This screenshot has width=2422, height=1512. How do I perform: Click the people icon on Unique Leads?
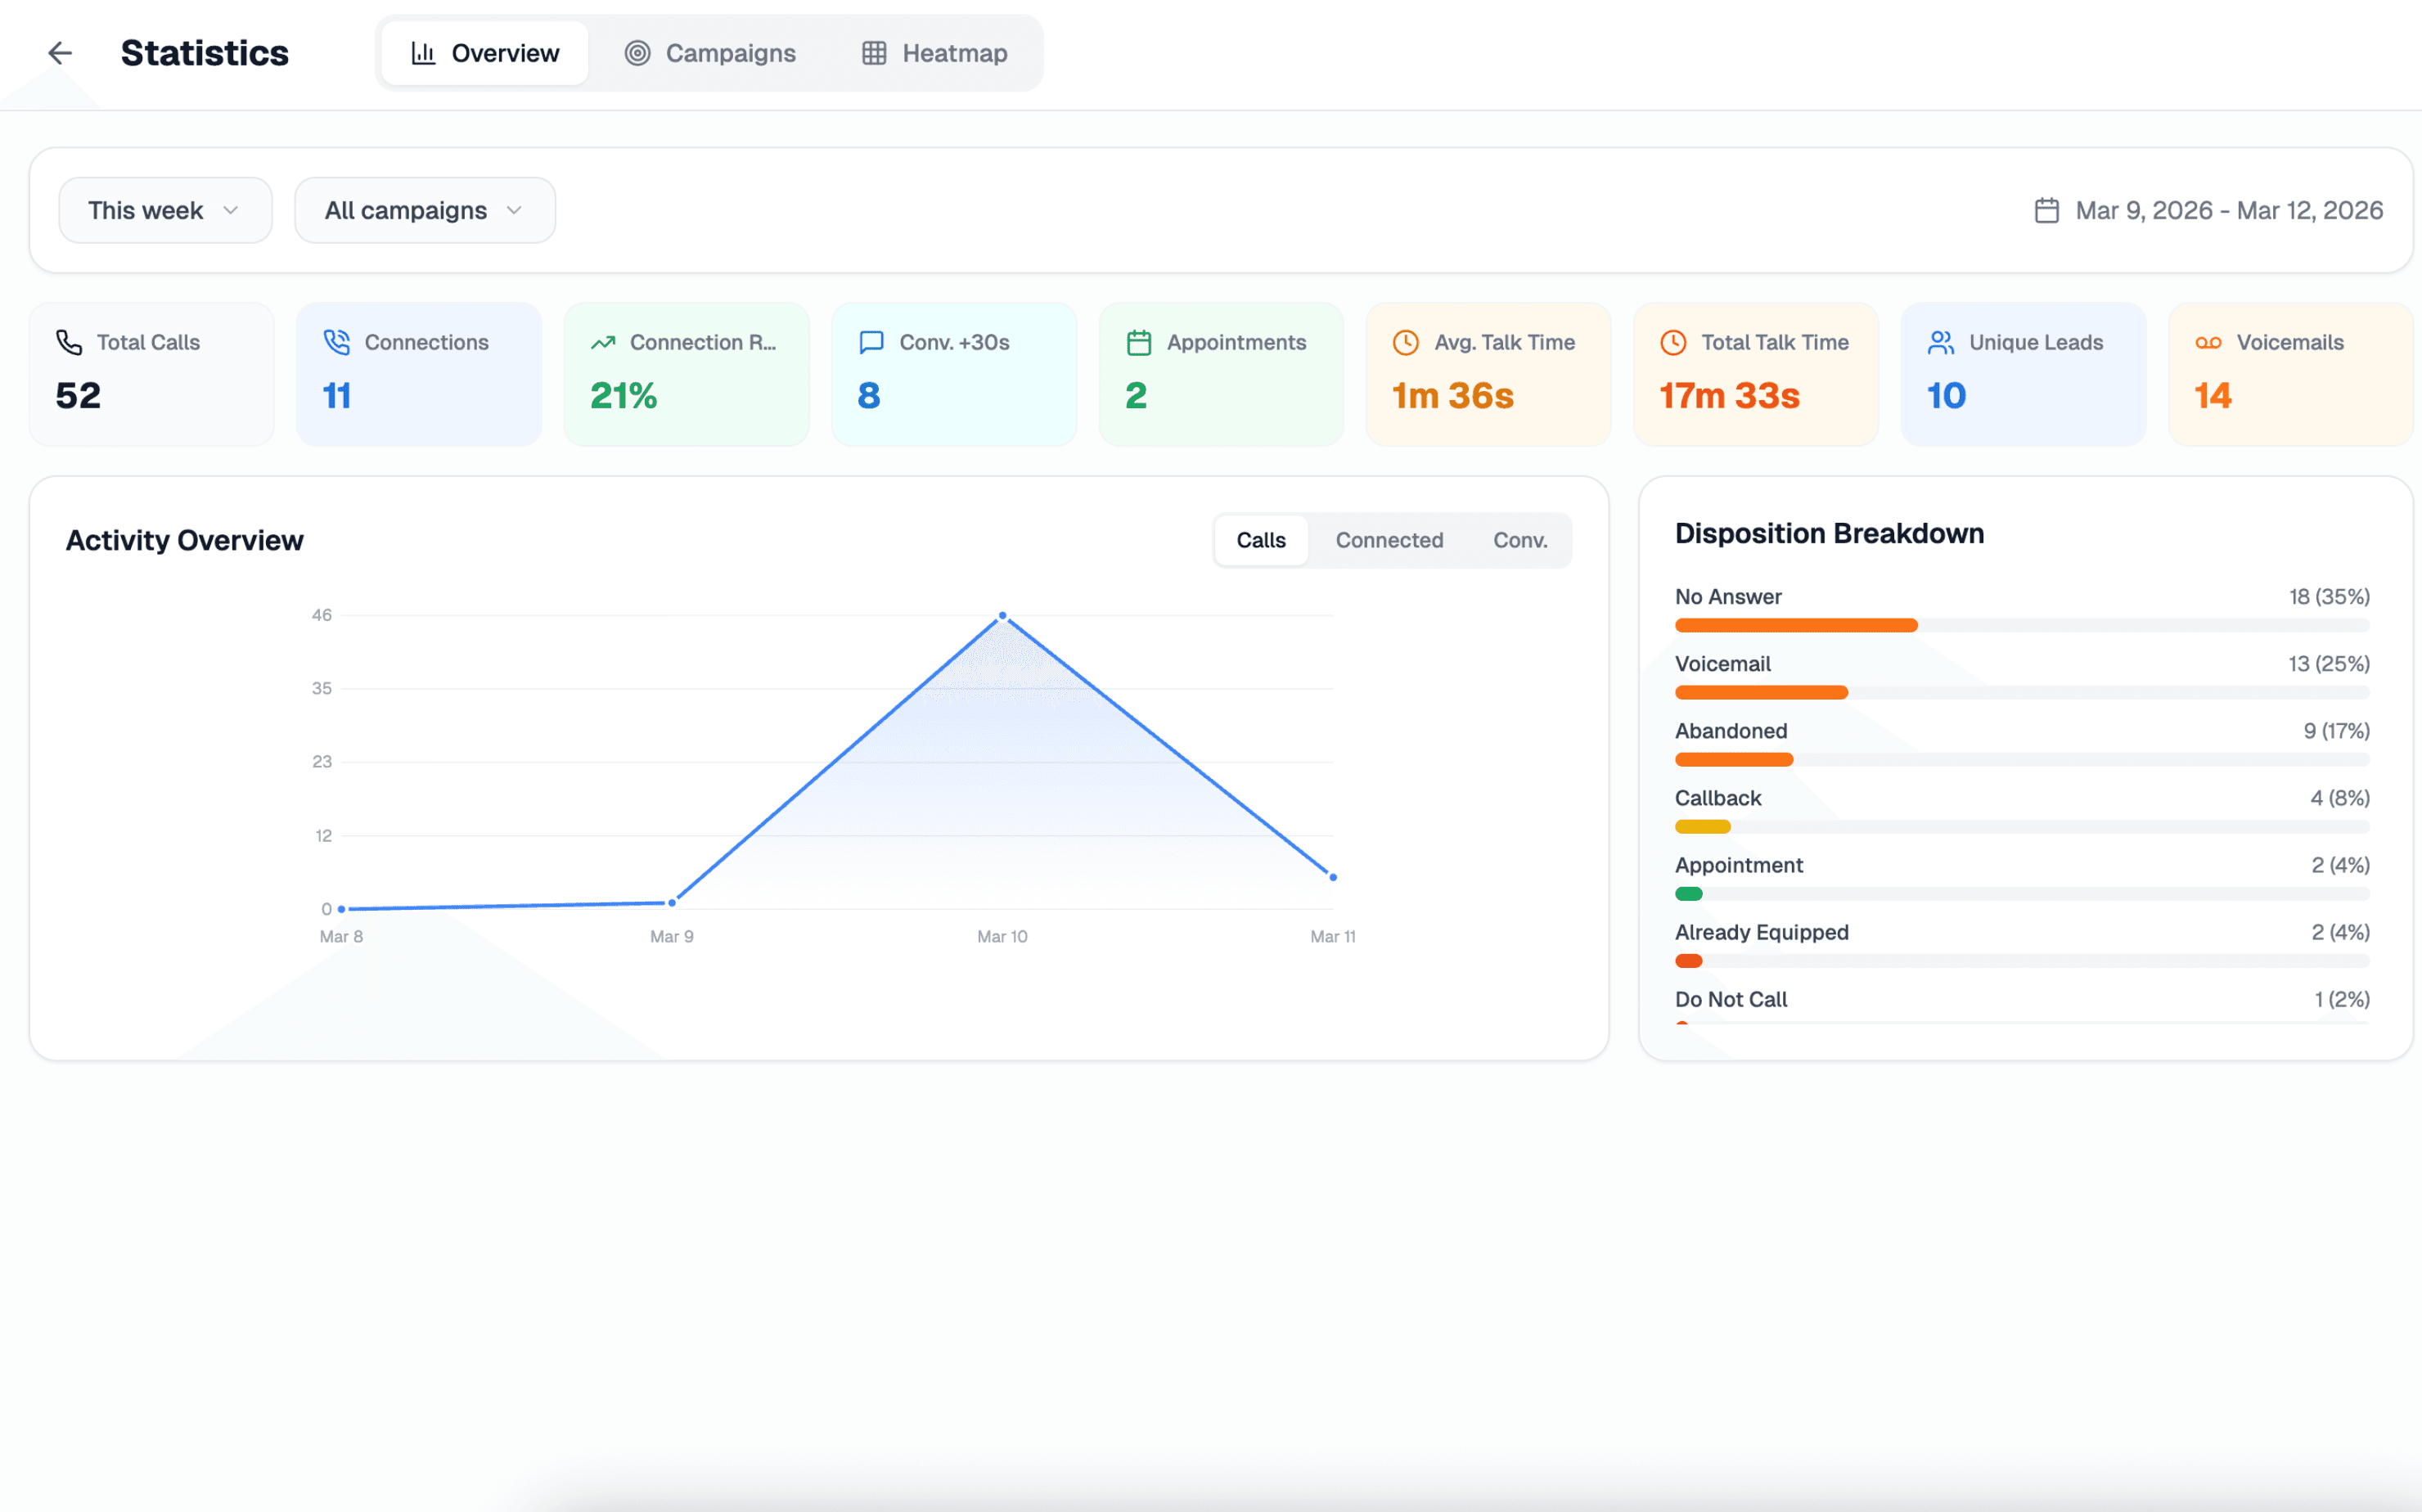click(x=1940, y=342)
